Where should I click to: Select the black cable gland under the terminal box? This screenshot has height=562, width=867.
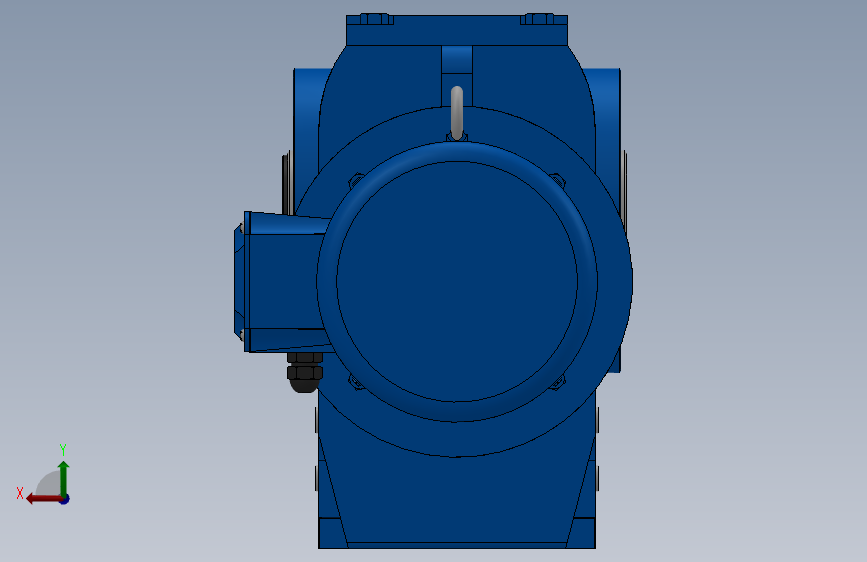tap(304, 372)
